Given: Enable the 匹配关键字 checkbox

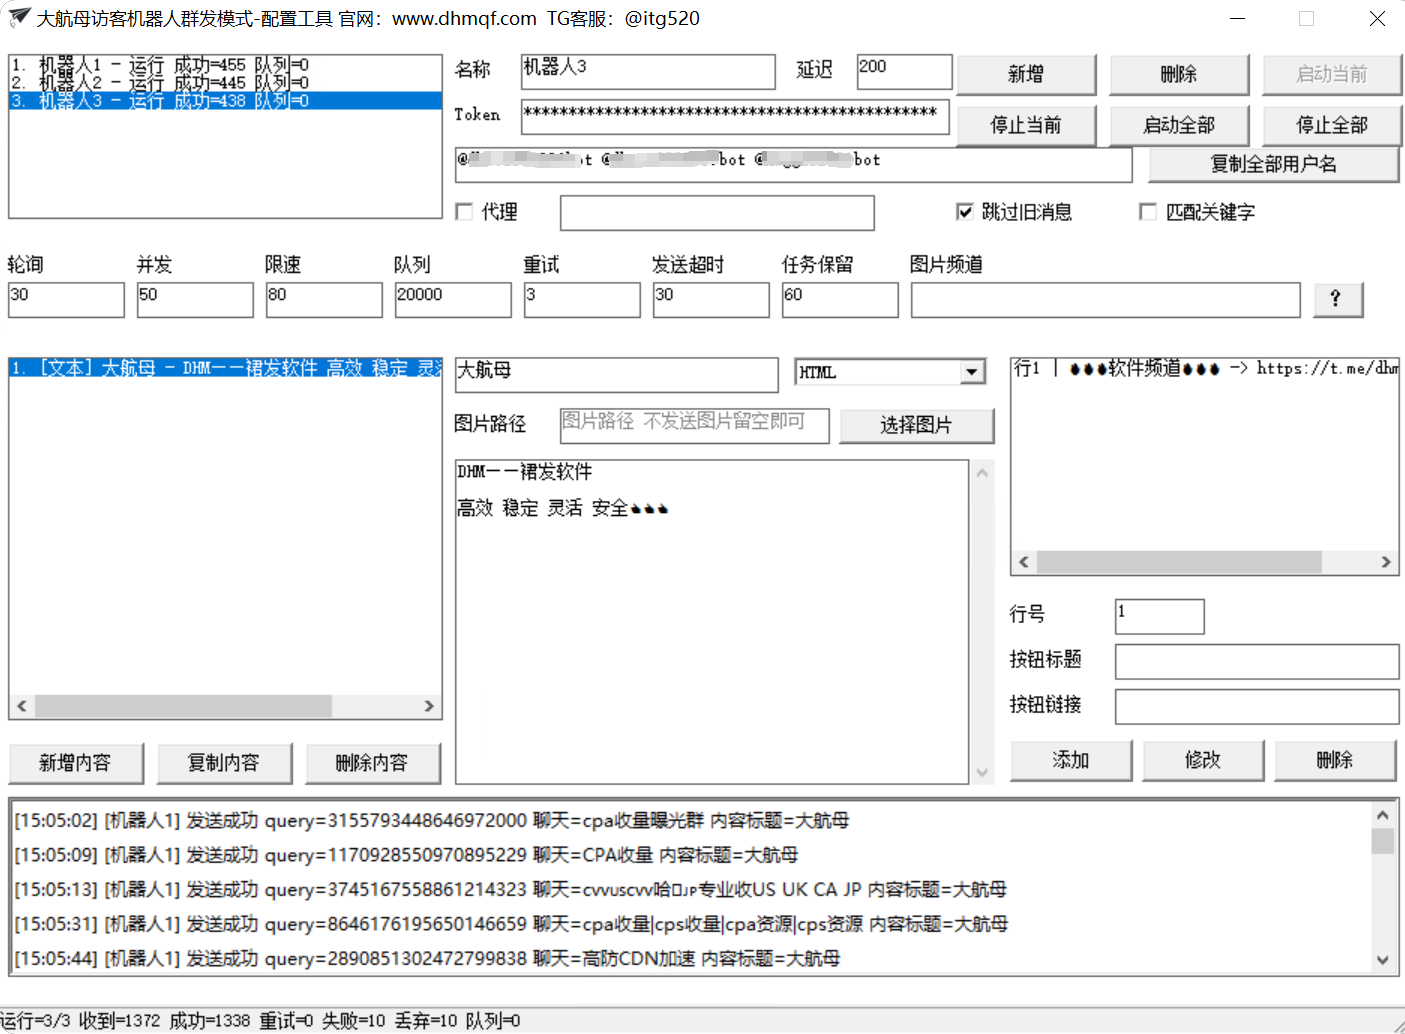Looking at the screenshot, I should 1148,212.
